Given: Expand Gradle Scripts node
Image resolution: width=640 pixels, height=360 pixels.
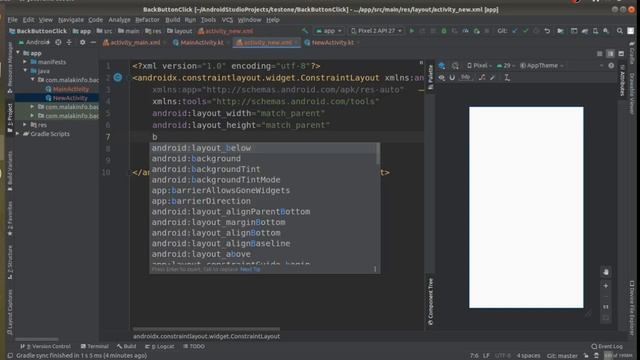Looking at the screenshot, I should tap(18, 134).
